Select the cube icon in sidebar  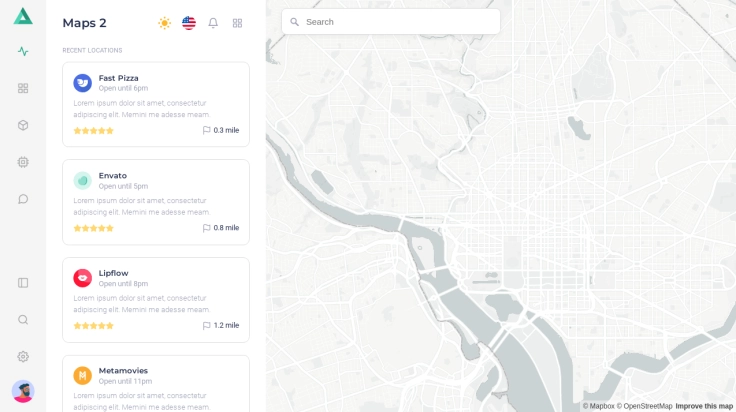pos(23,125)
